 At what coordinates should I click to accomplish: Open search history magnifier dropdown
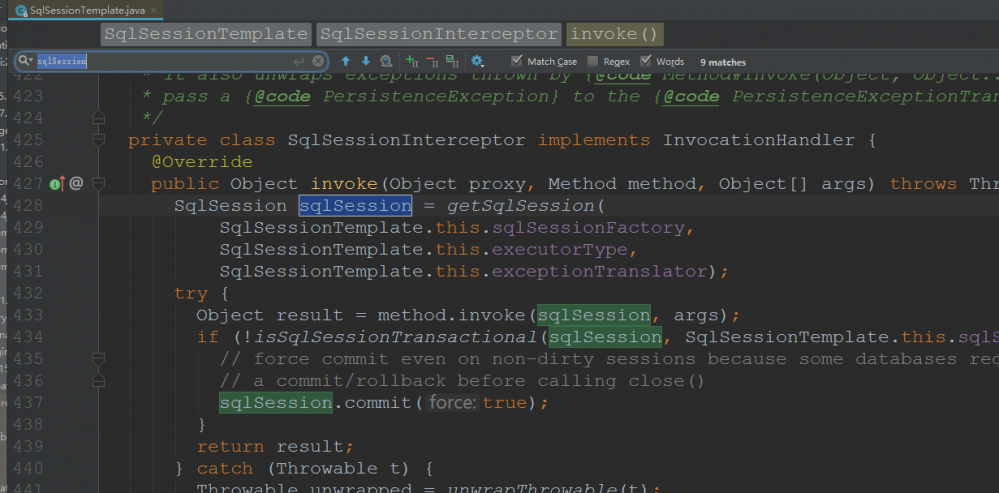(25, 61)
